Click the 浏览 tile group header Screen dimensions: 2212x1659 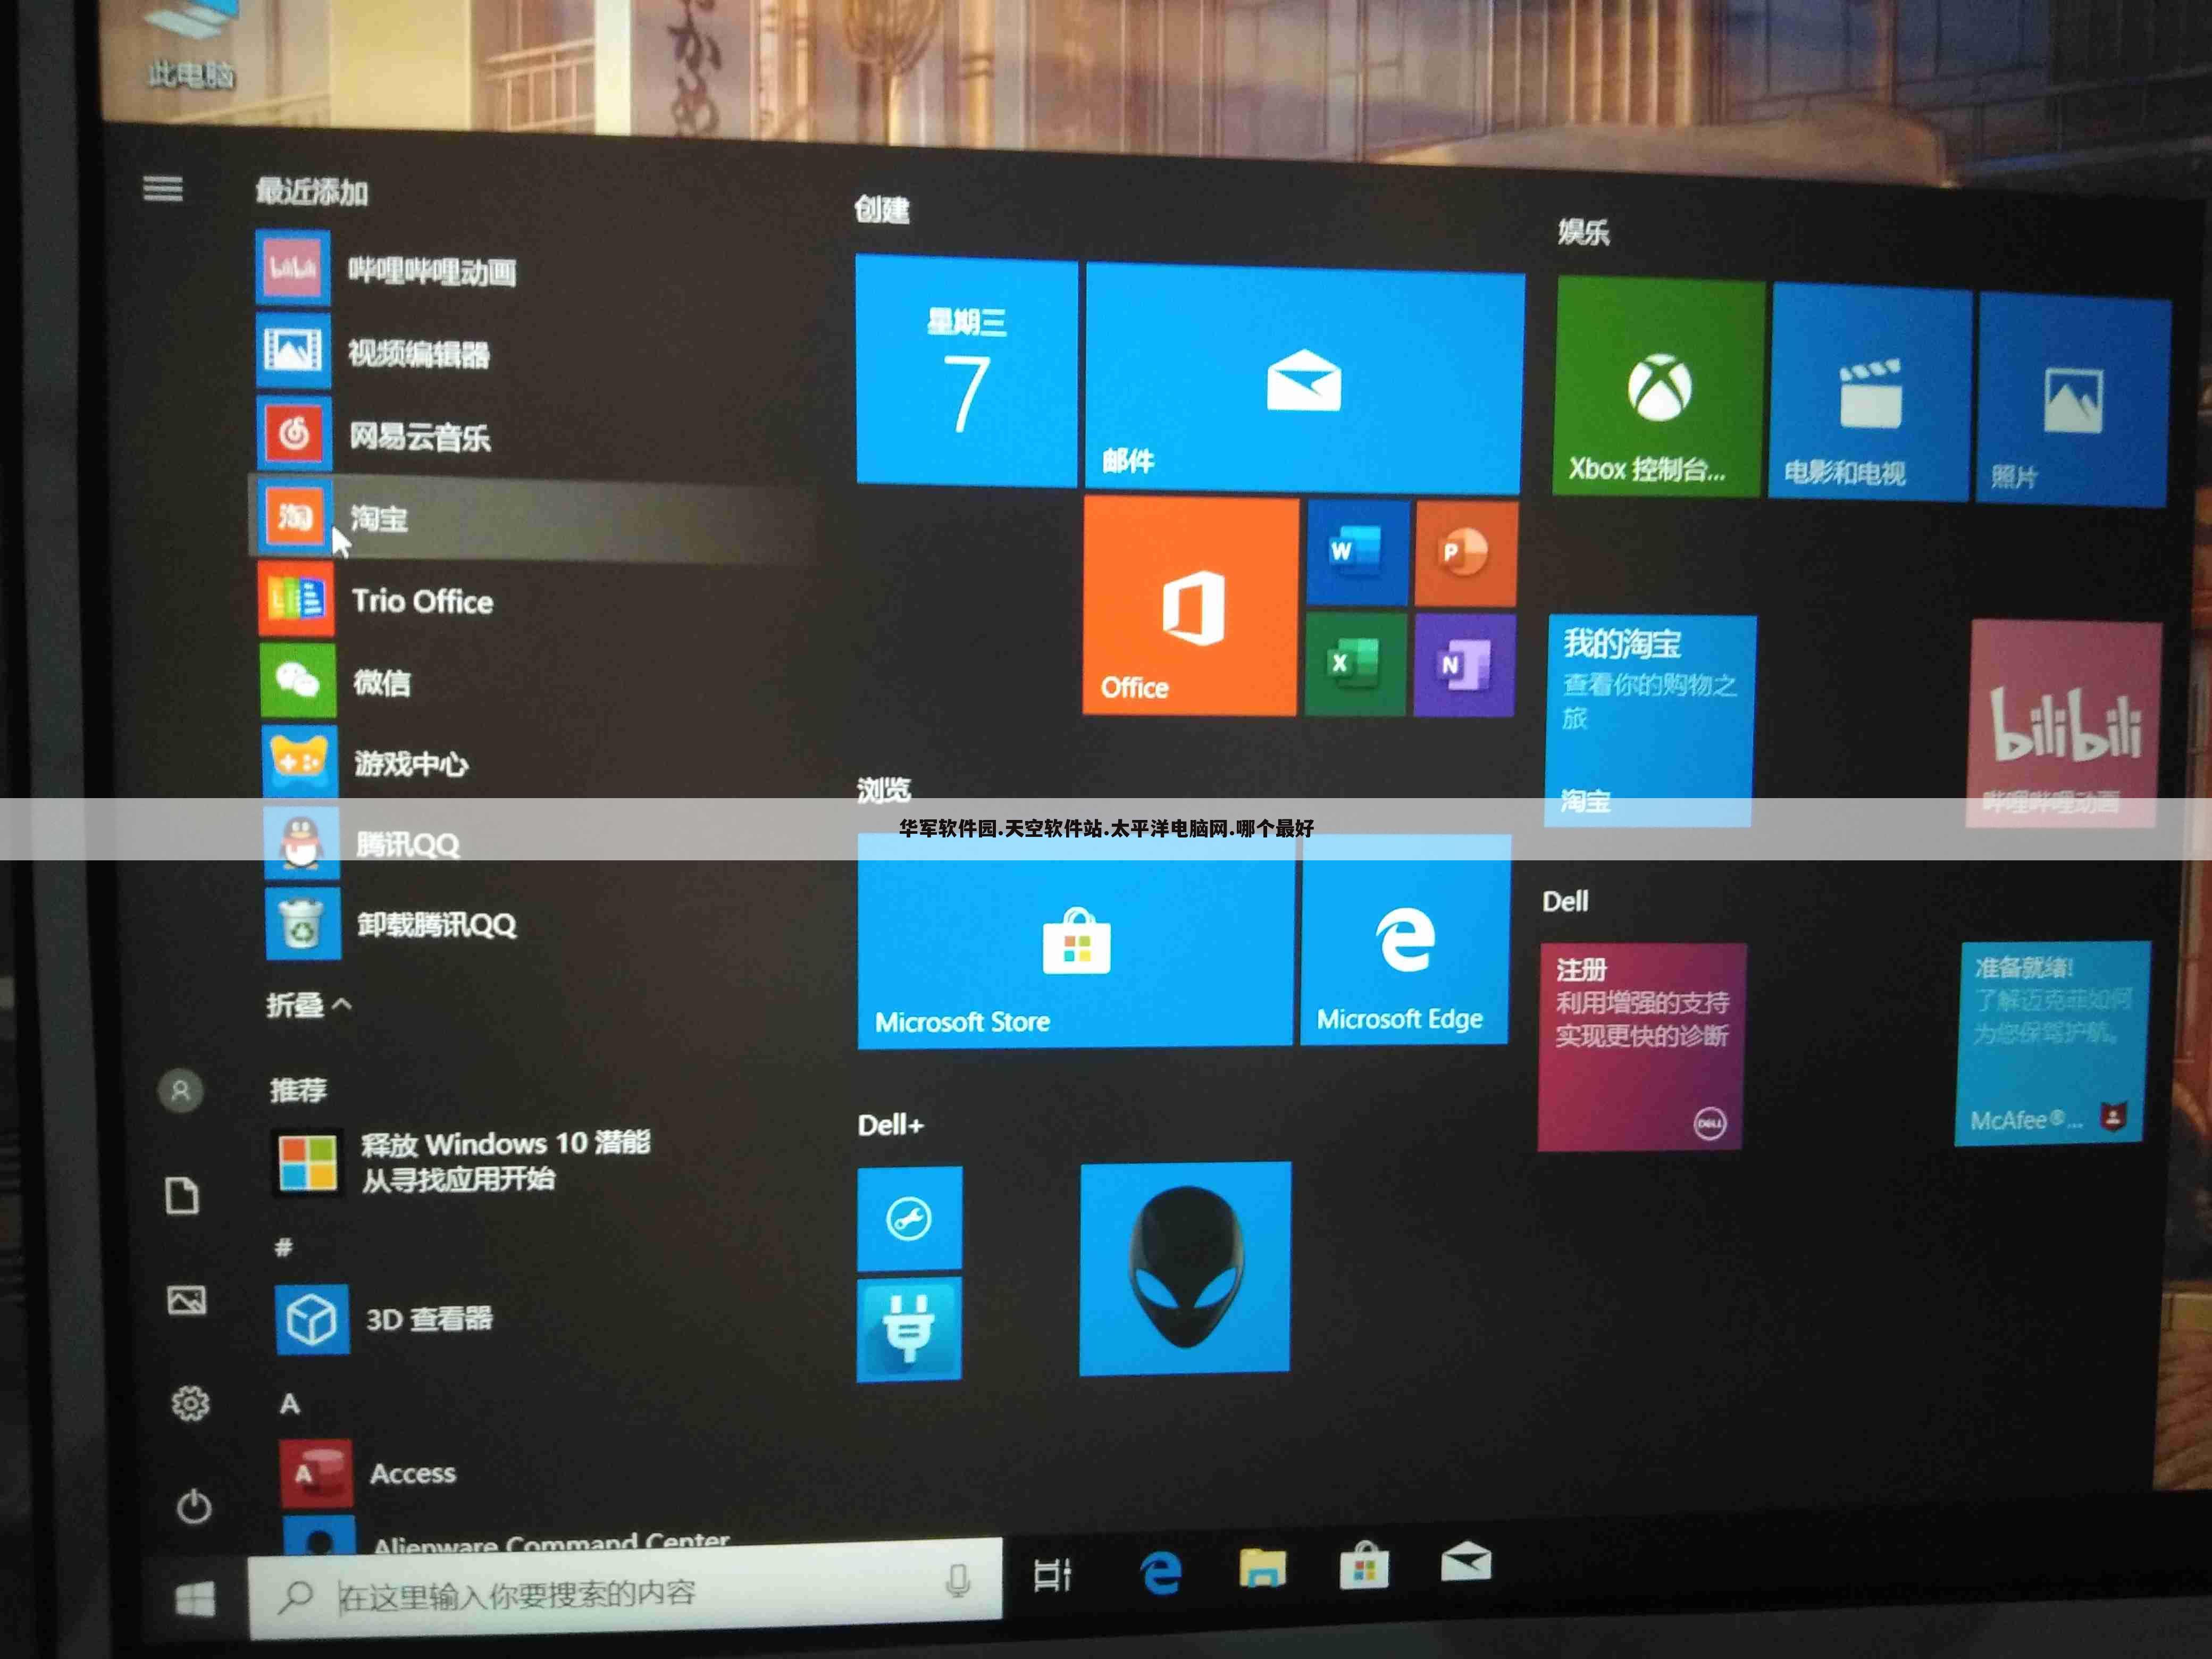pyautogui.click(x=884, y=790)
